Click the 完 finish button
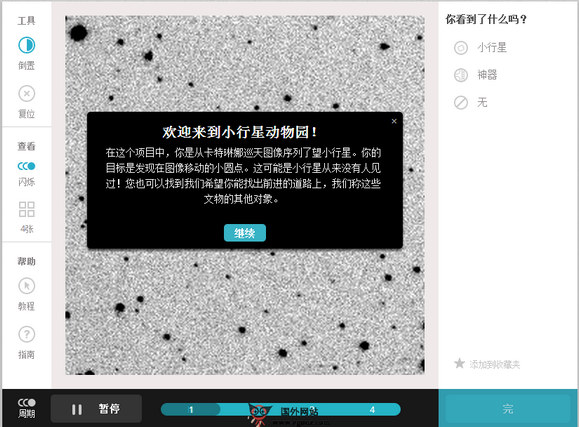The width and height of the screenshot is (579, 427). point(508,408)
